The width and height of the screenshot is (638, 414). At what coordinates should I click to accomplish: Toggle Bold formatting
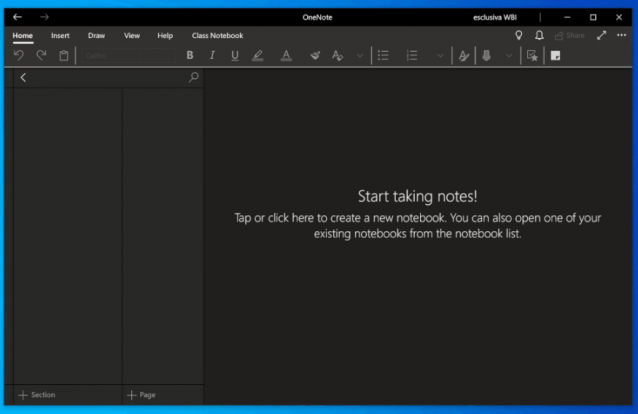tap(190, 55)
